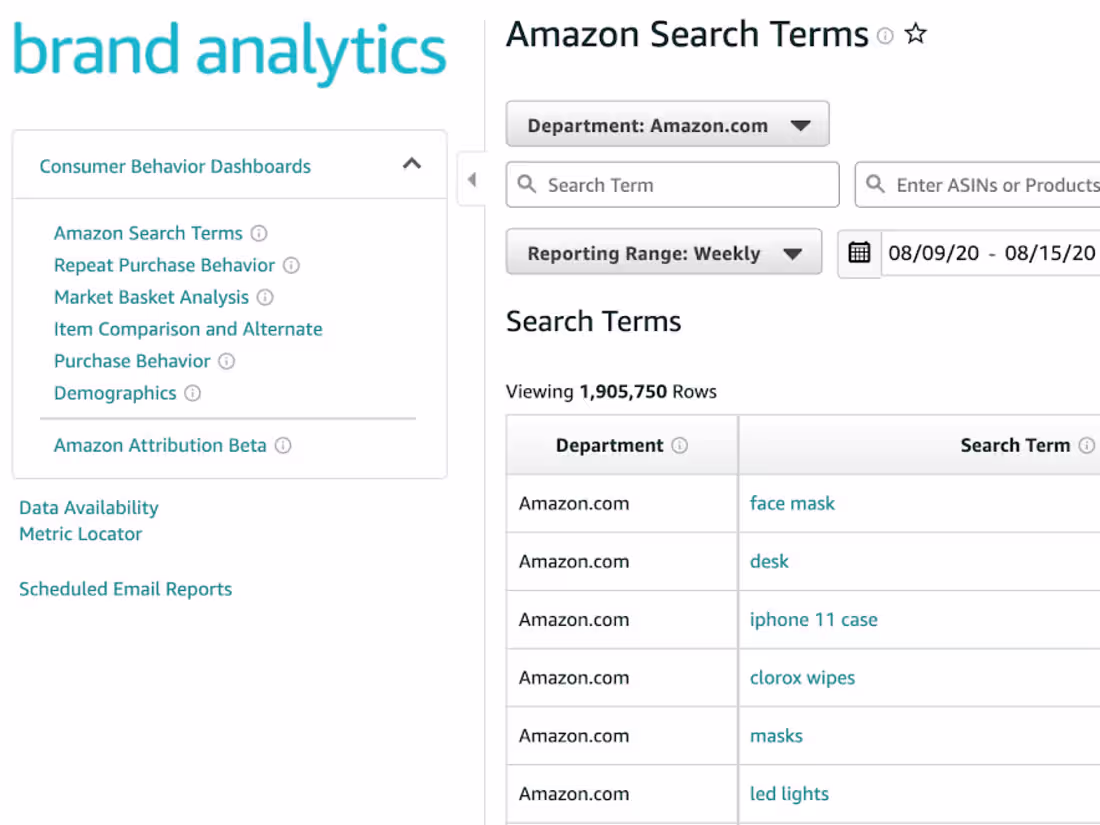This screenshot has height=825, width=1100.
Task: Click info icon beside Purchase Behavior
Action: pos(227,361)
